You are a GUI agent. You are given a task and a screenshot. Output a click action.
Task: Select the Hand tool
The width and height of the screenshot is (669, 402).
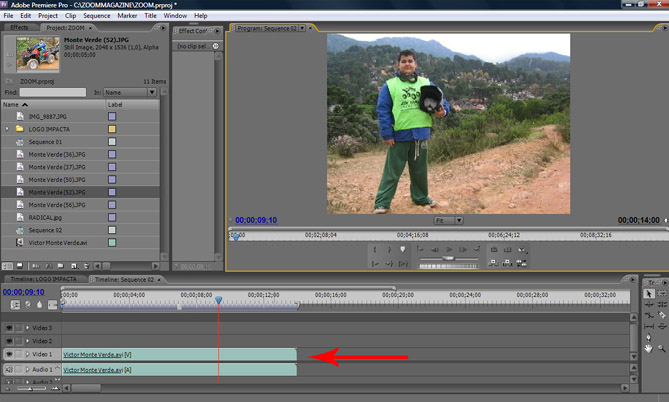pos(649,348)
